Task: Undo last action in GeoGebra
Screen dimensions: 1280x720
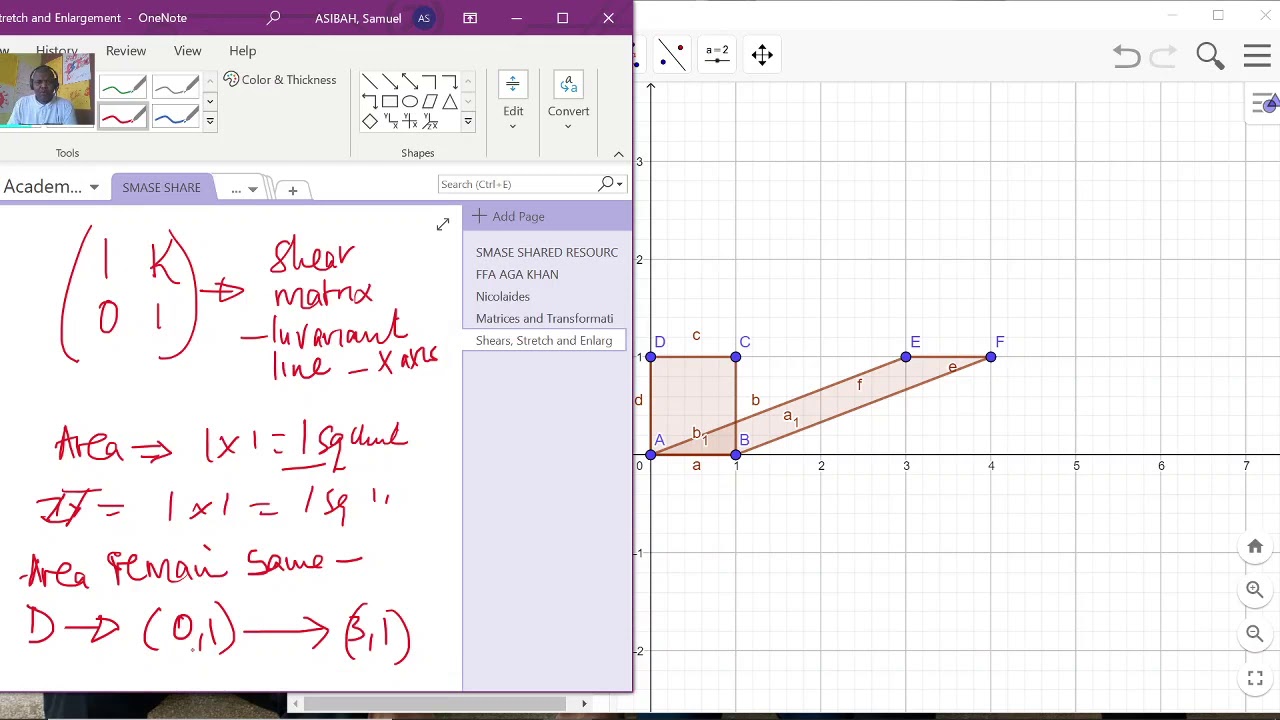Action: tap(1126, 56)
